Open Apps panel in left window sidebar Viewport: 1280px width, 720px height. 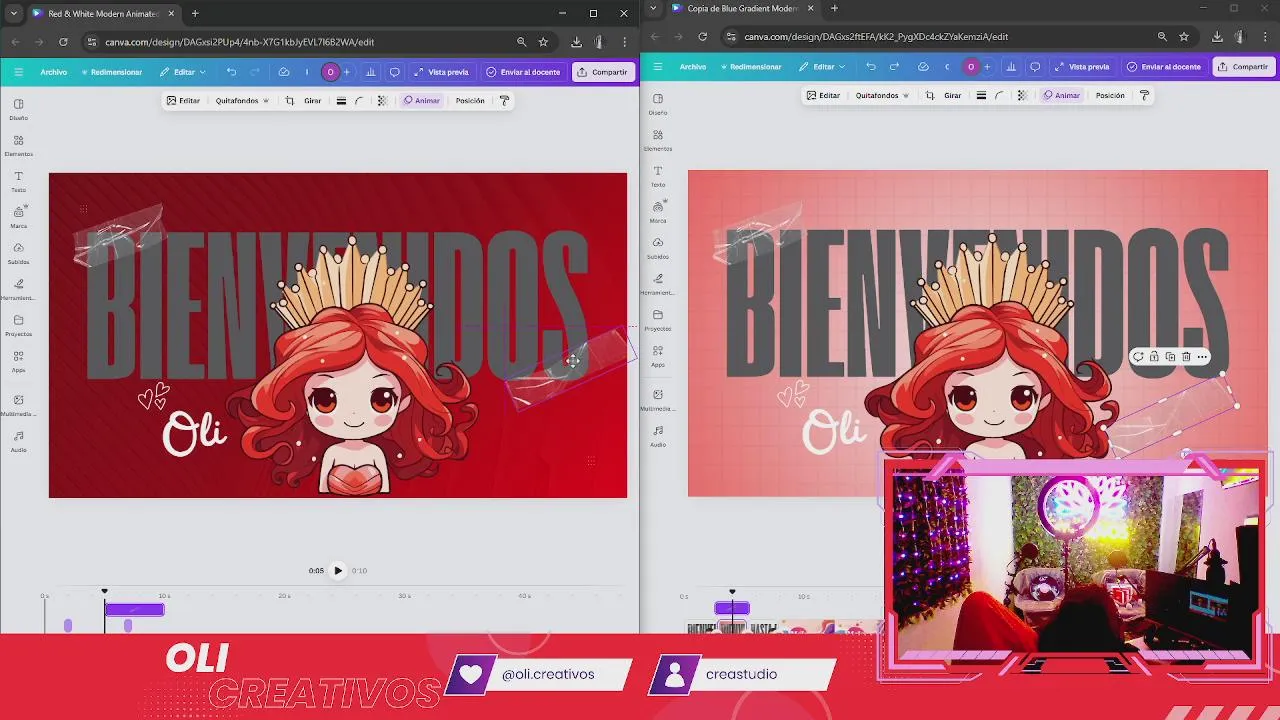pyautogui.click(x=18, y=361)
